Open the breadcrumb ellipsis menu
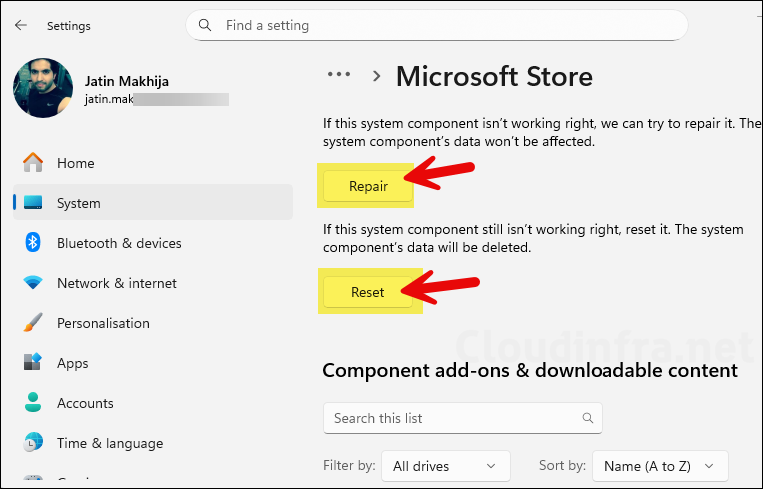 (339, 75)
